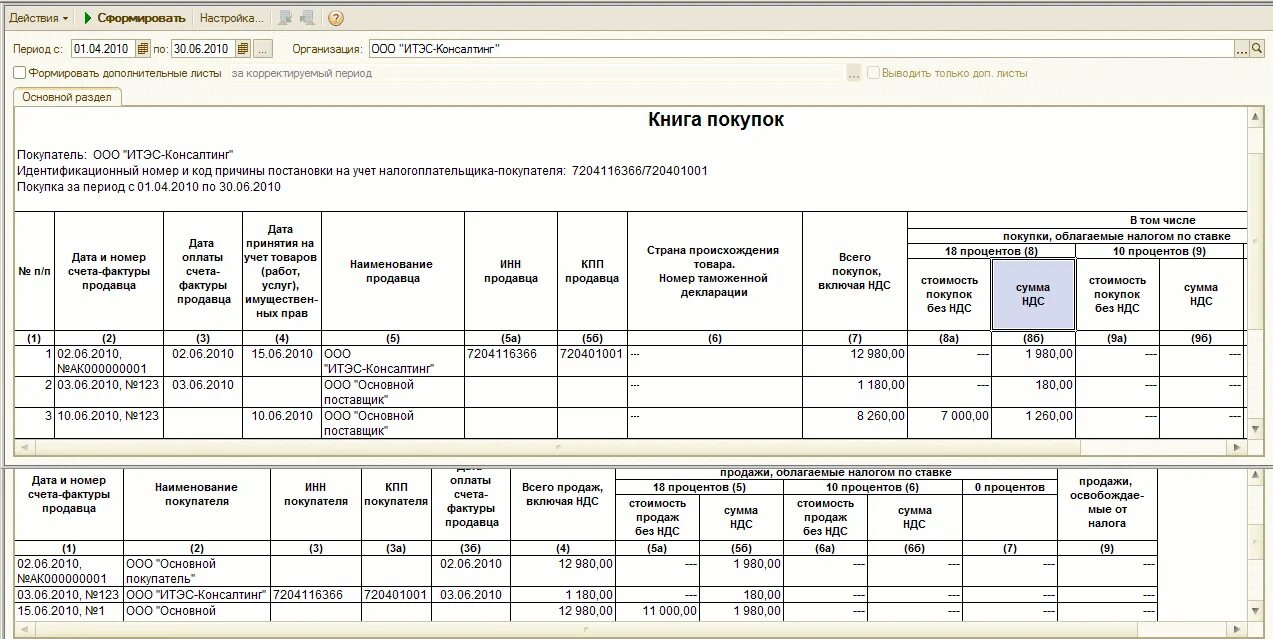Click 15.06.2010, №1 row in sales book
This screenshot has height=639, width=1273.
[x=69, y=611]
